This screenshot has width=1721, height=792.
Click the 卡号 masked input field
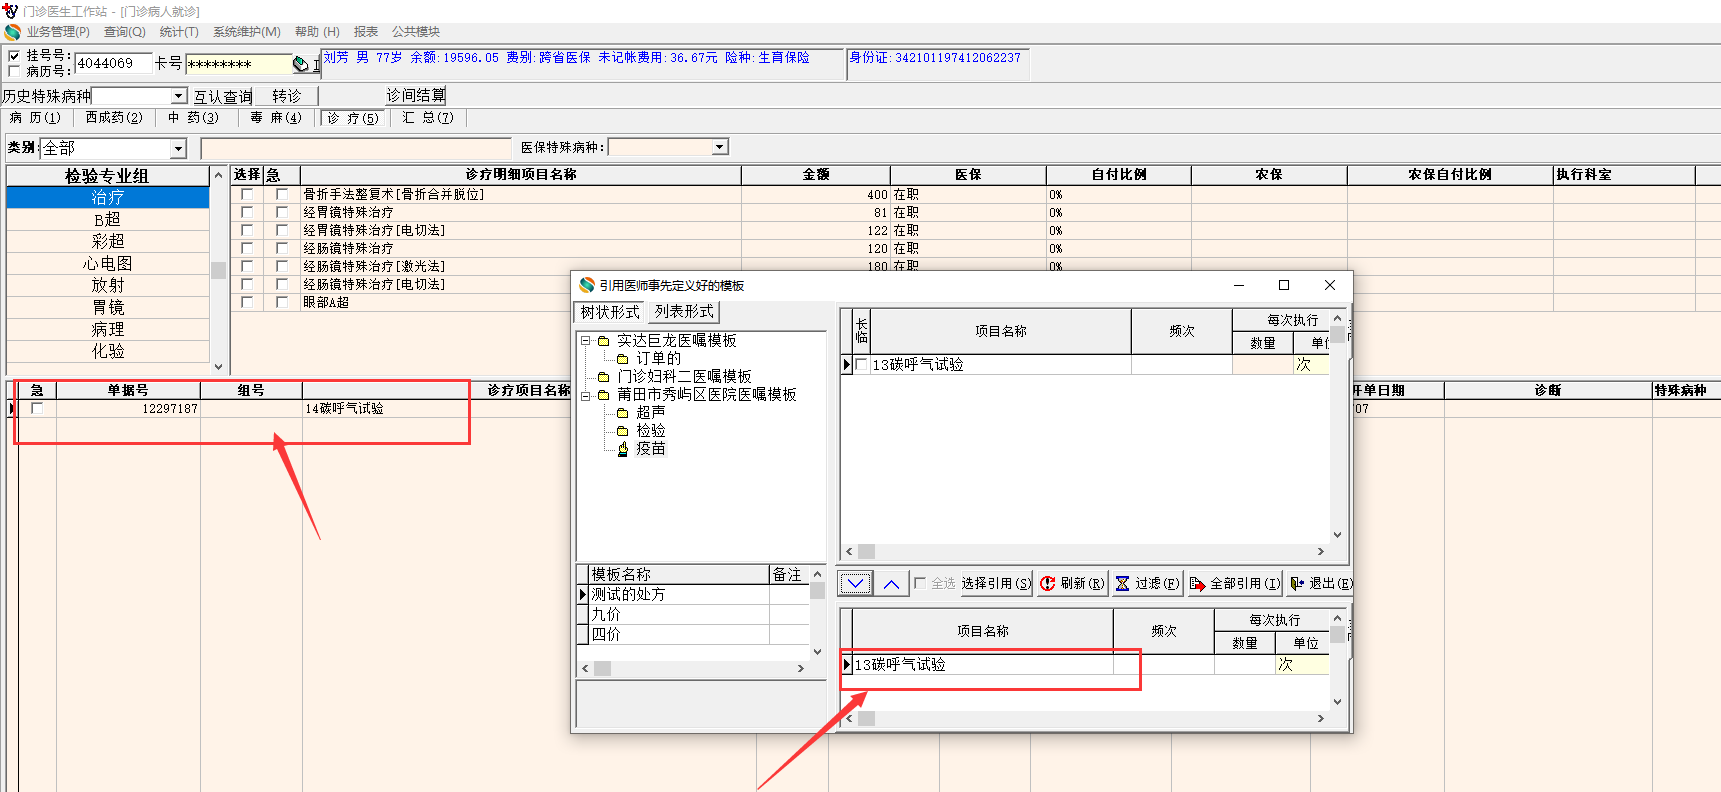click(x=237, y=64)
